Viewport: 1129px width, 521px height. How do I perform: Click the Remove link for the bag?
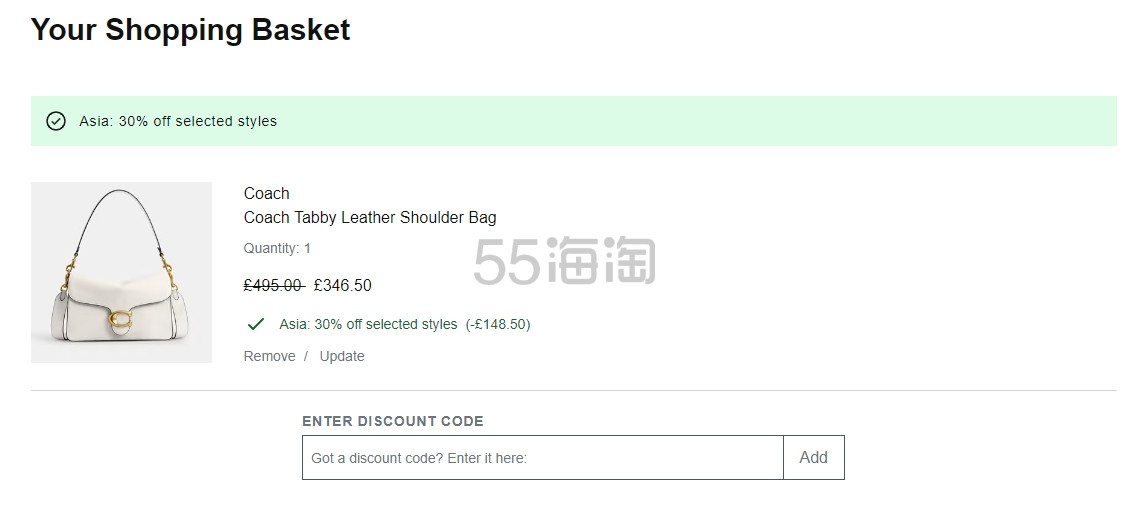(269, 356)
